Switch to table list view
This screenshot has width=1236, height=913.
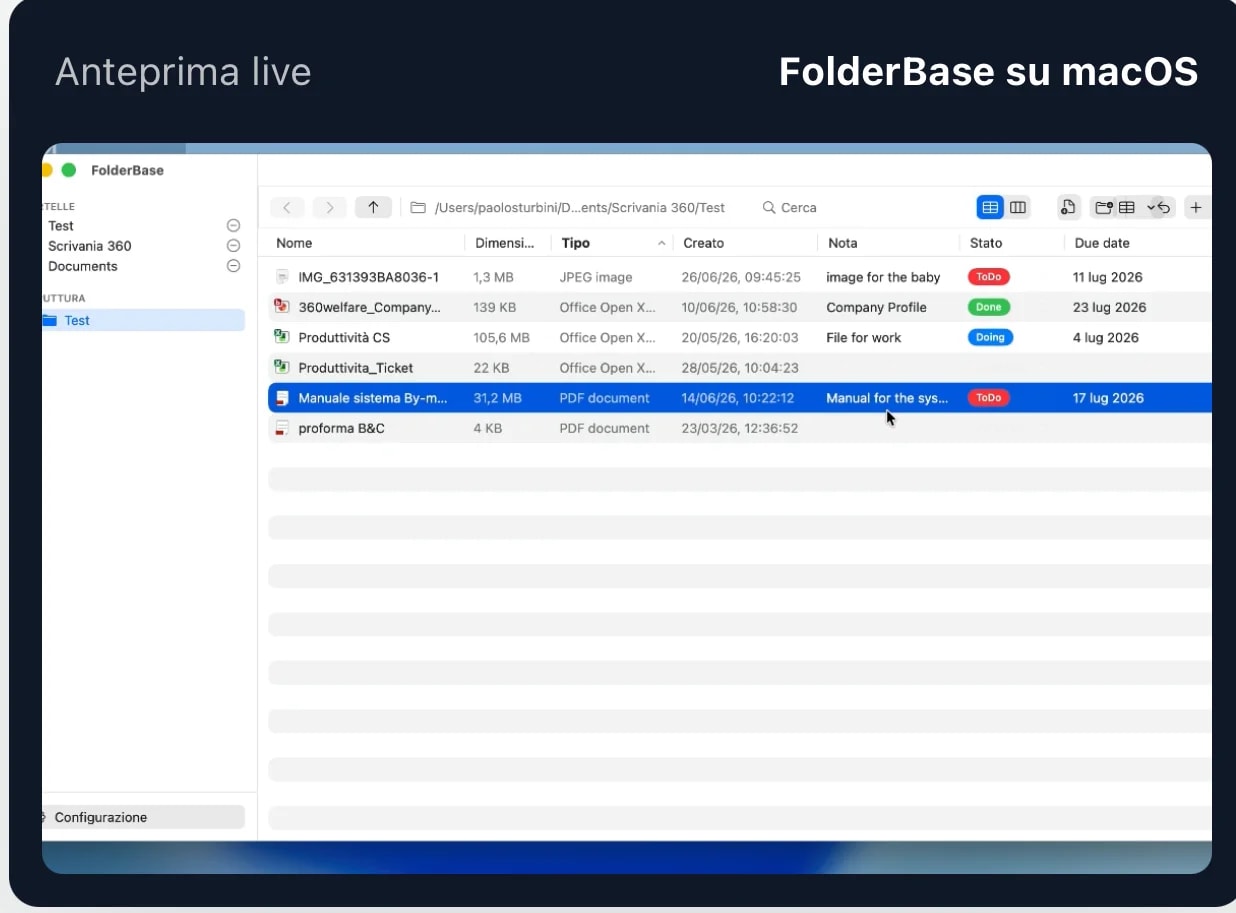(x=990, y=207)
